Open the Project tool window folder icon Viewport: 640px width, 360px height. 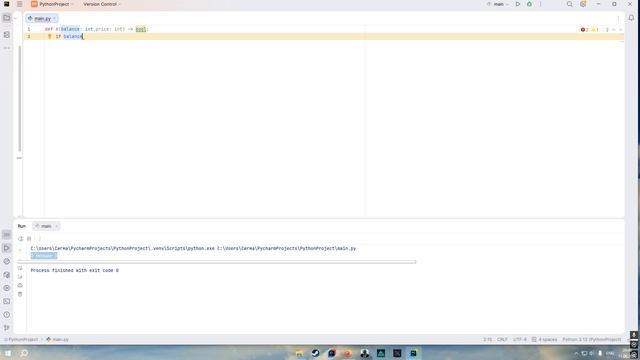coord(7,18)
